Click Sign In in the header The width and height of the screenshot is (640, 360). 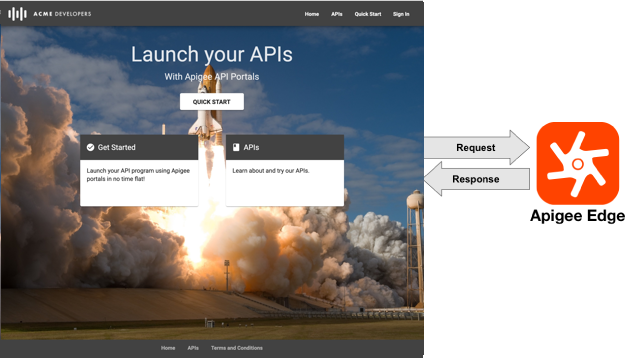(401, 14)
